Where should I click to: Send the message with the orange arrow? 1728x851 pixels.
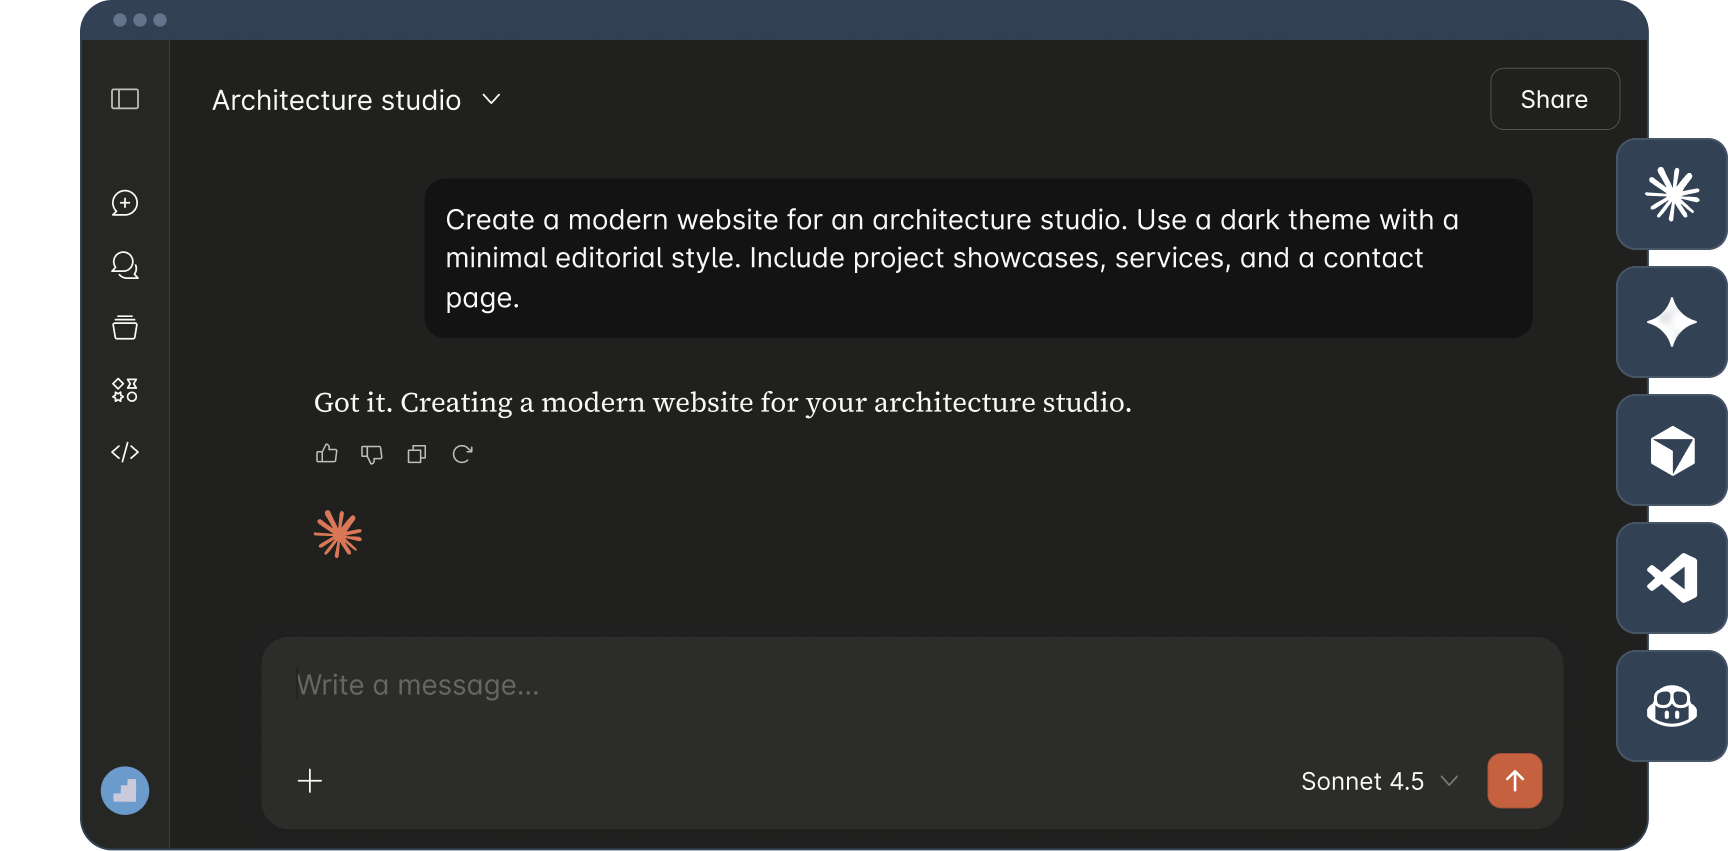(1515, 781)
